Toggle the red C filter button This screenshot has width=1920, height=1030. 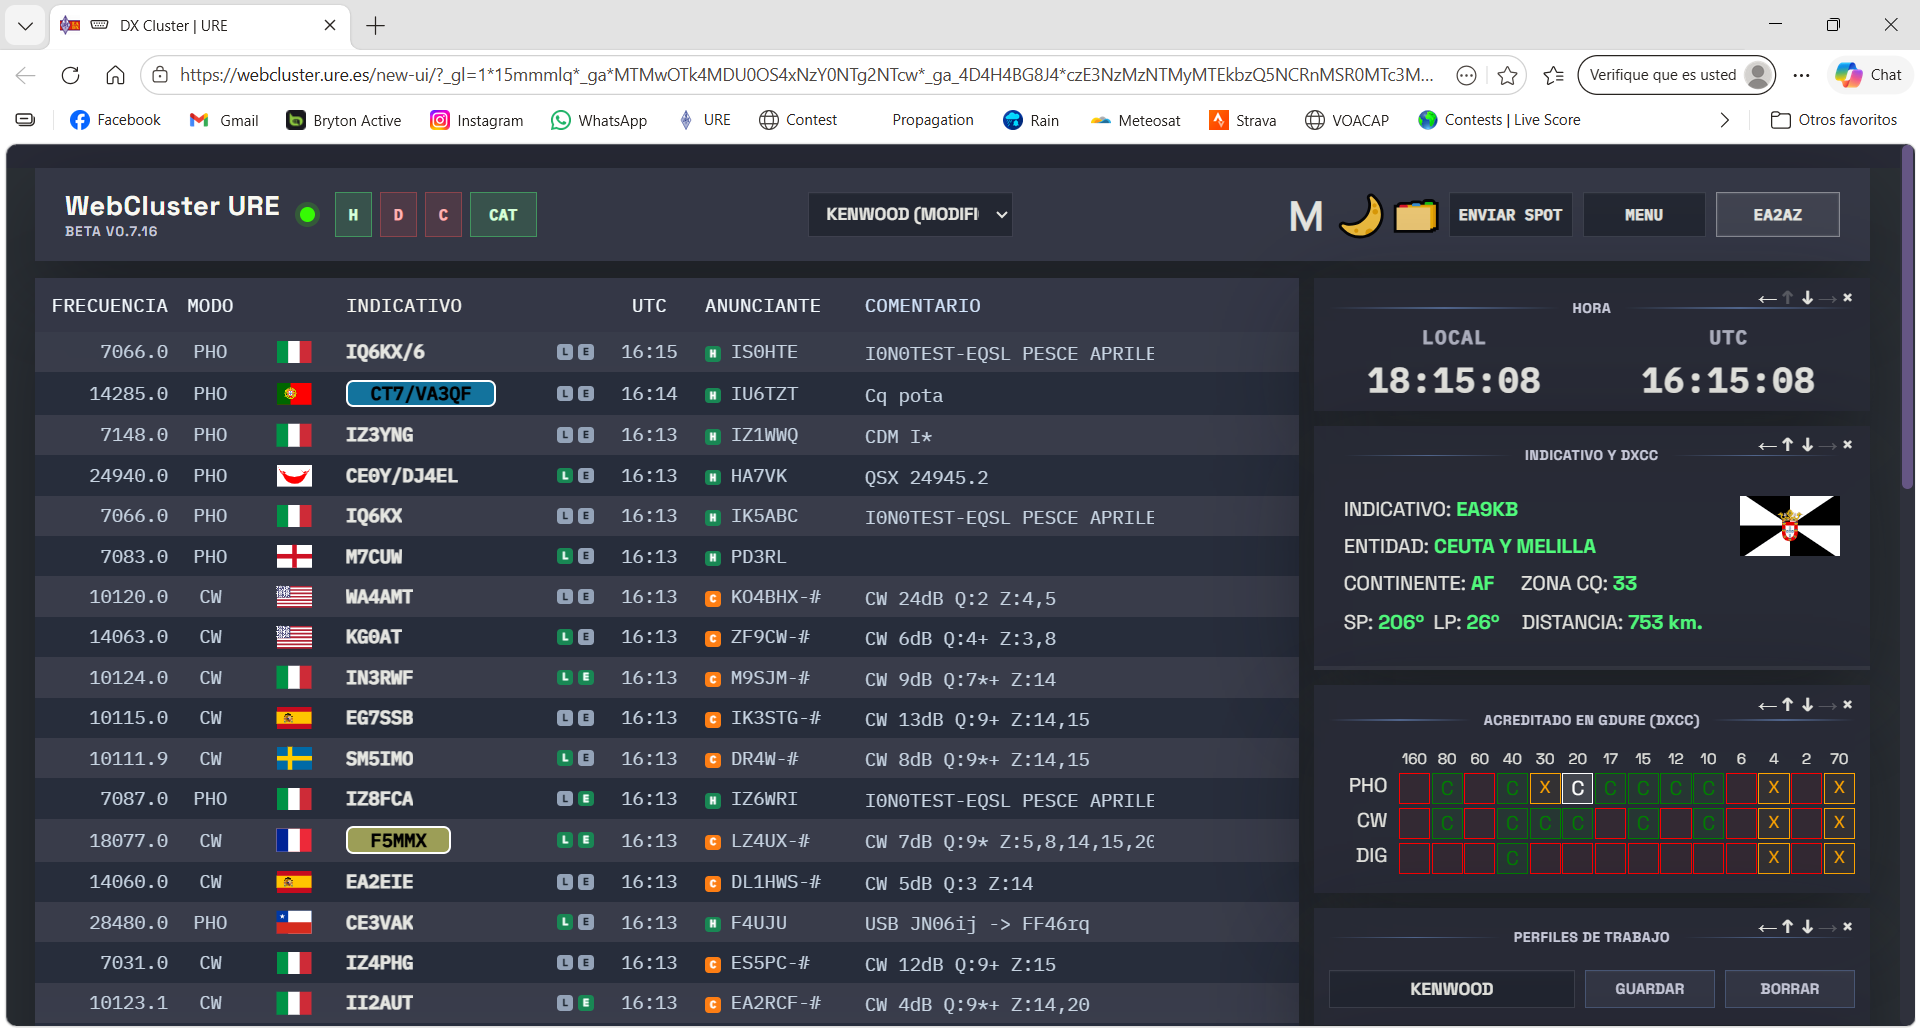click(443, 215)
